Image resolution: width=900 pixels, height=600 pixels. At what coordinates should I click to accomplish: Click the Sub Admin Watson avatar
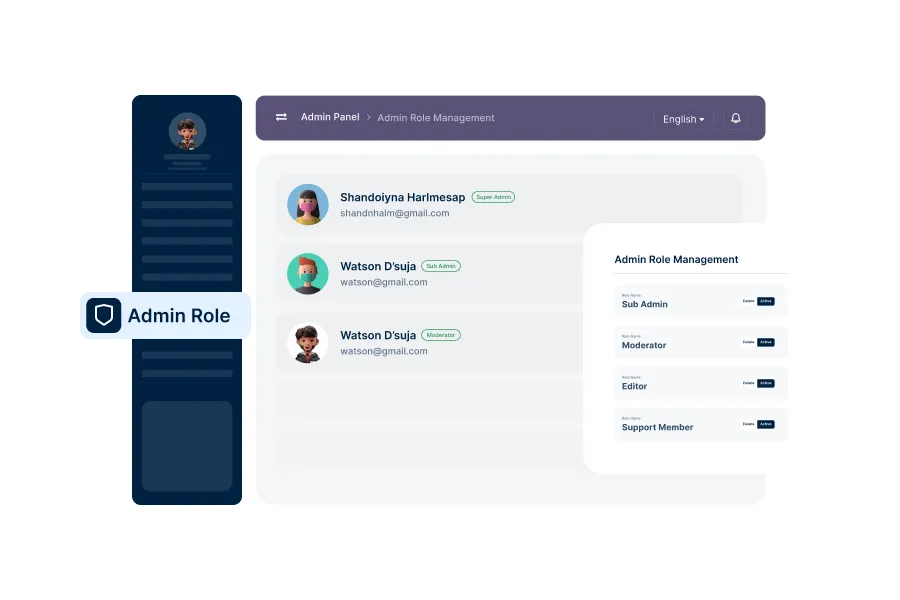point(308,273)
